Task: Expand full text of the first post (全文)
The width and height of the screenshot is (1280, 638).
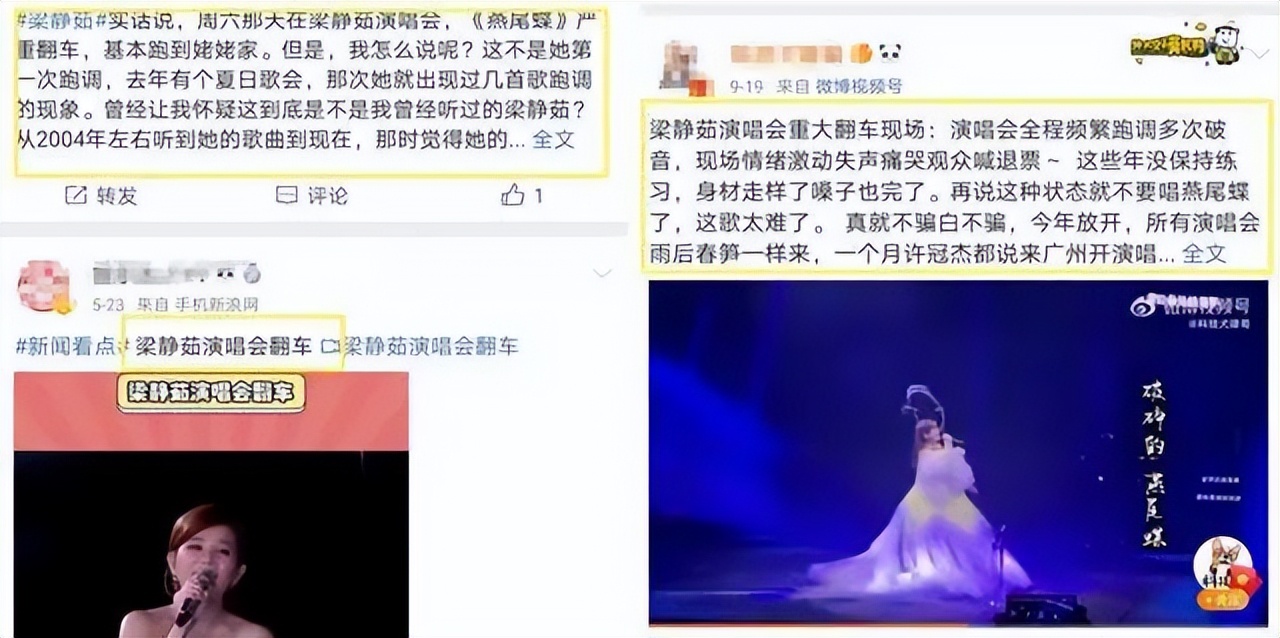Action: (553, 139)
